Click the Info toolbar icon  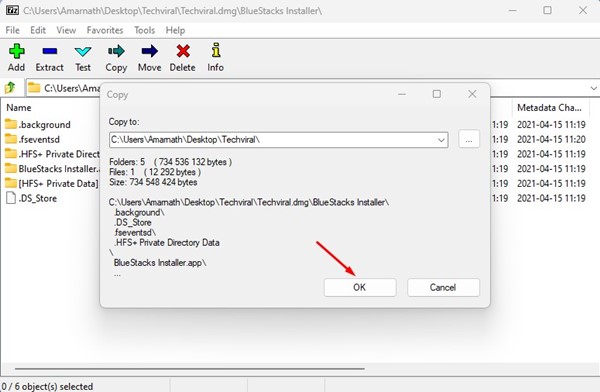coord(216,51)
